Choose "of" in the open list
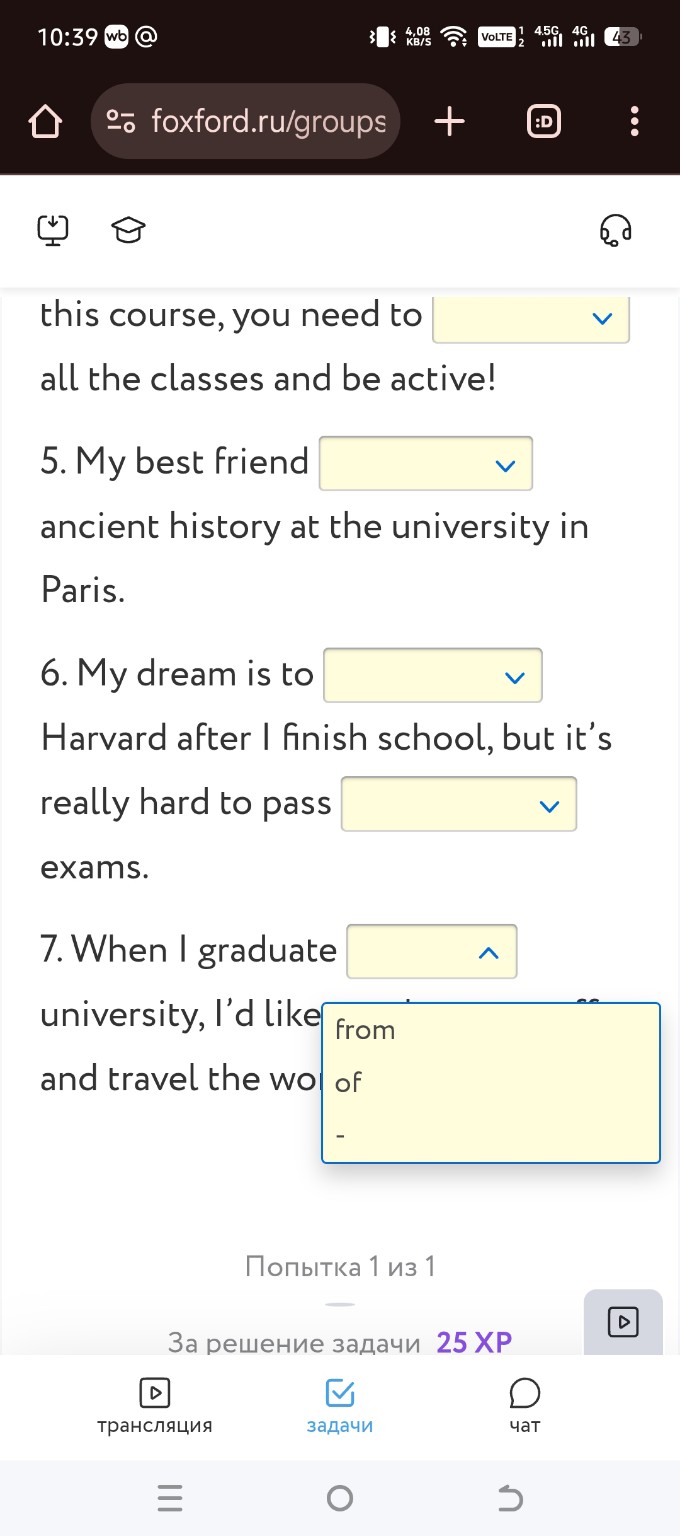 click(349, 1082)
